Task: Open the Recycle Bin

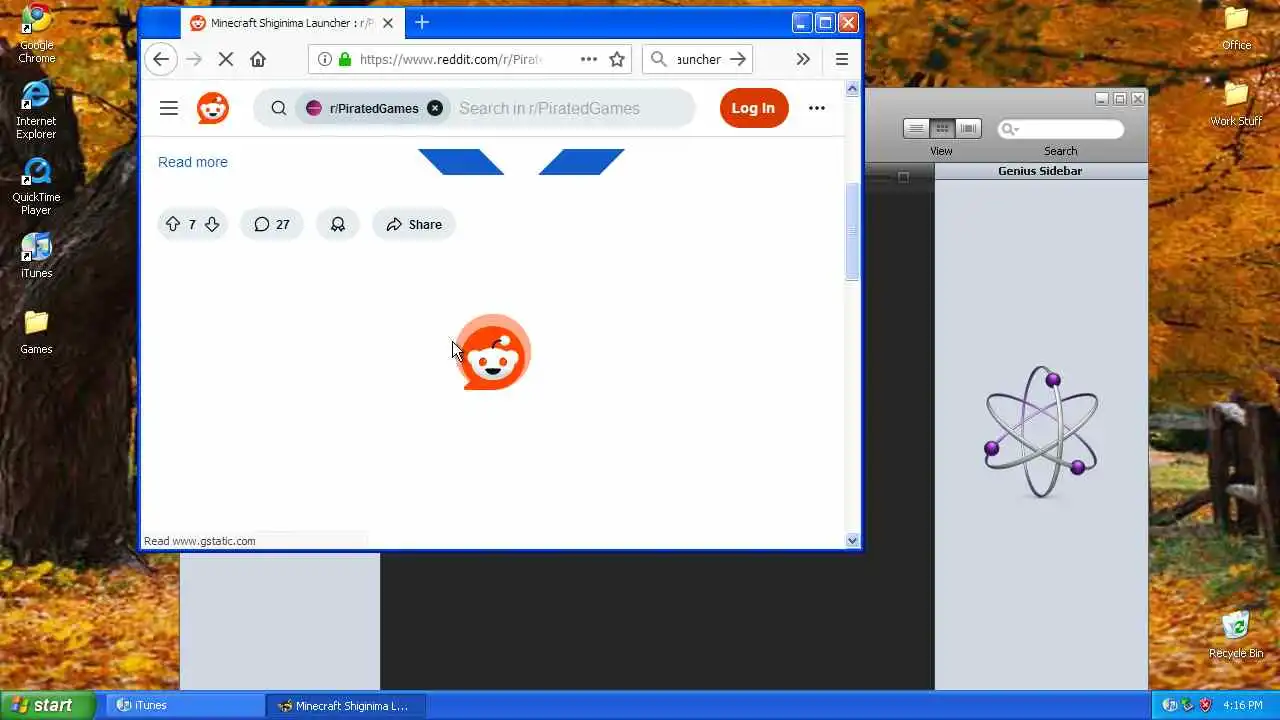Action: click(1236, 634)
